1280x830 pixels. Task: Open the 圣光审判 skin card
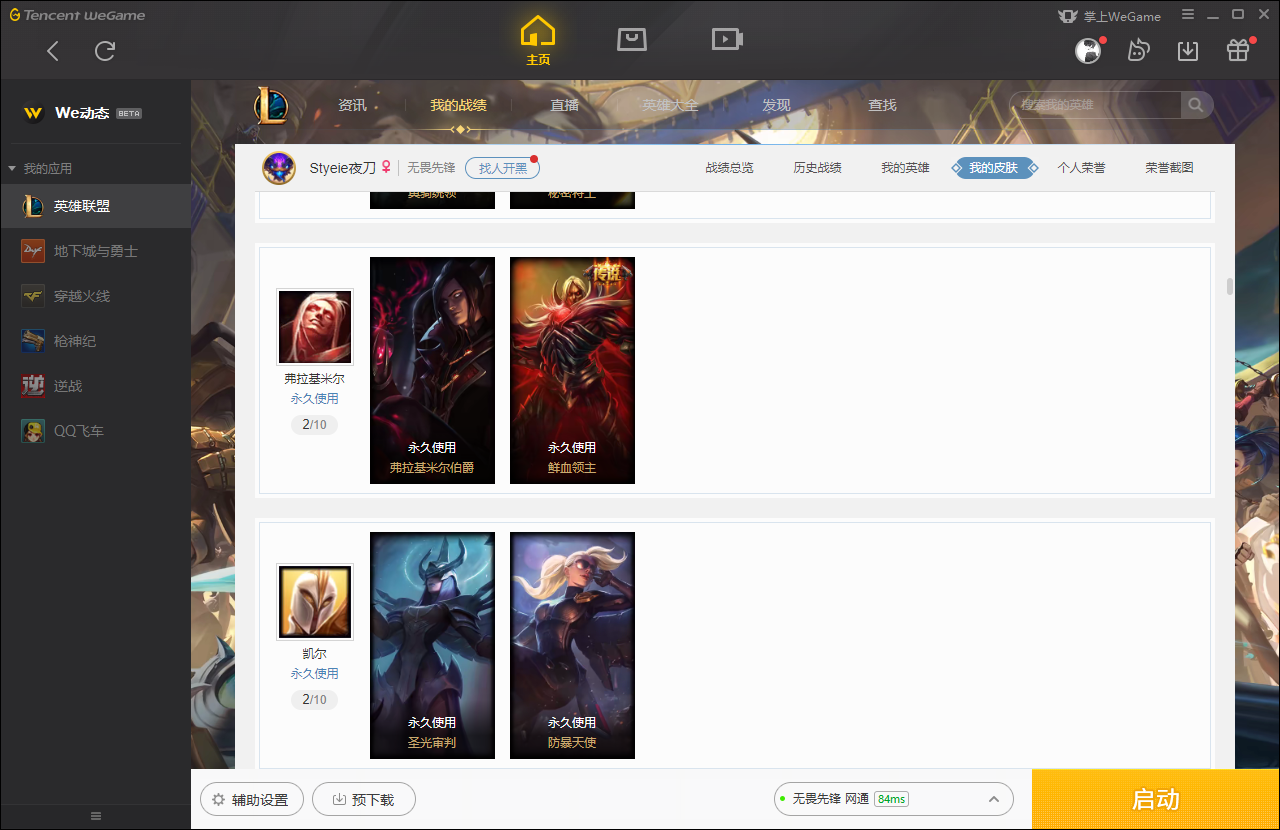click(432, 645)
